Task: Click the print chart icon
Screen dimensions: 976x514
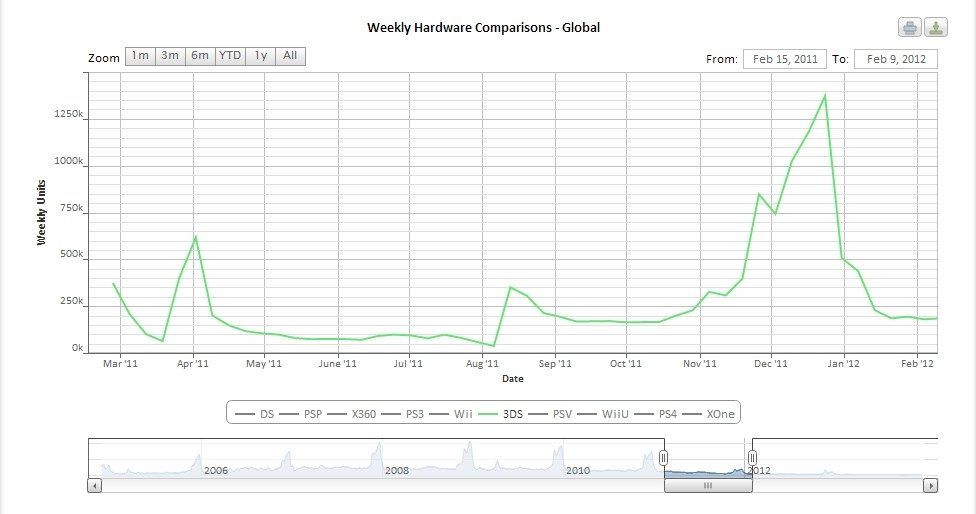Action: pyautogui.click(x=909, y=27)
